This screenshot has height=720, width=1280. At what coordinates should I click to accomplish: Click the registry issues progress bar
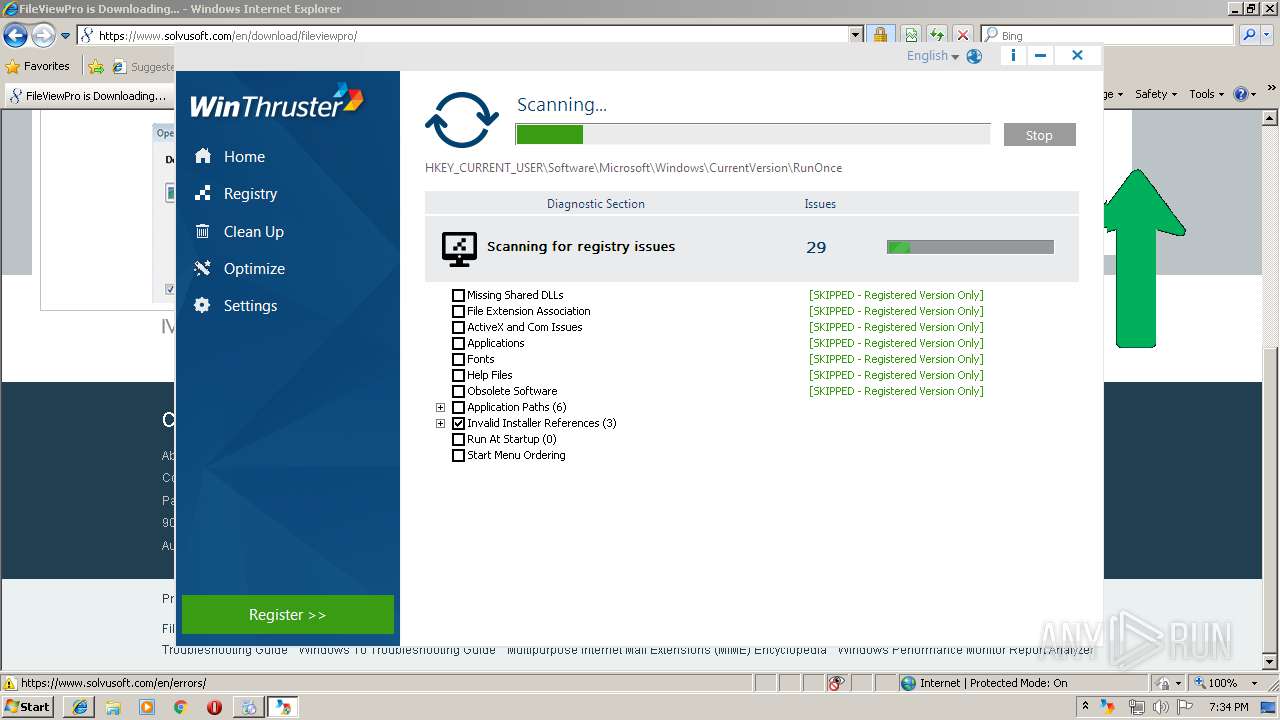click(x=970, y=247)
